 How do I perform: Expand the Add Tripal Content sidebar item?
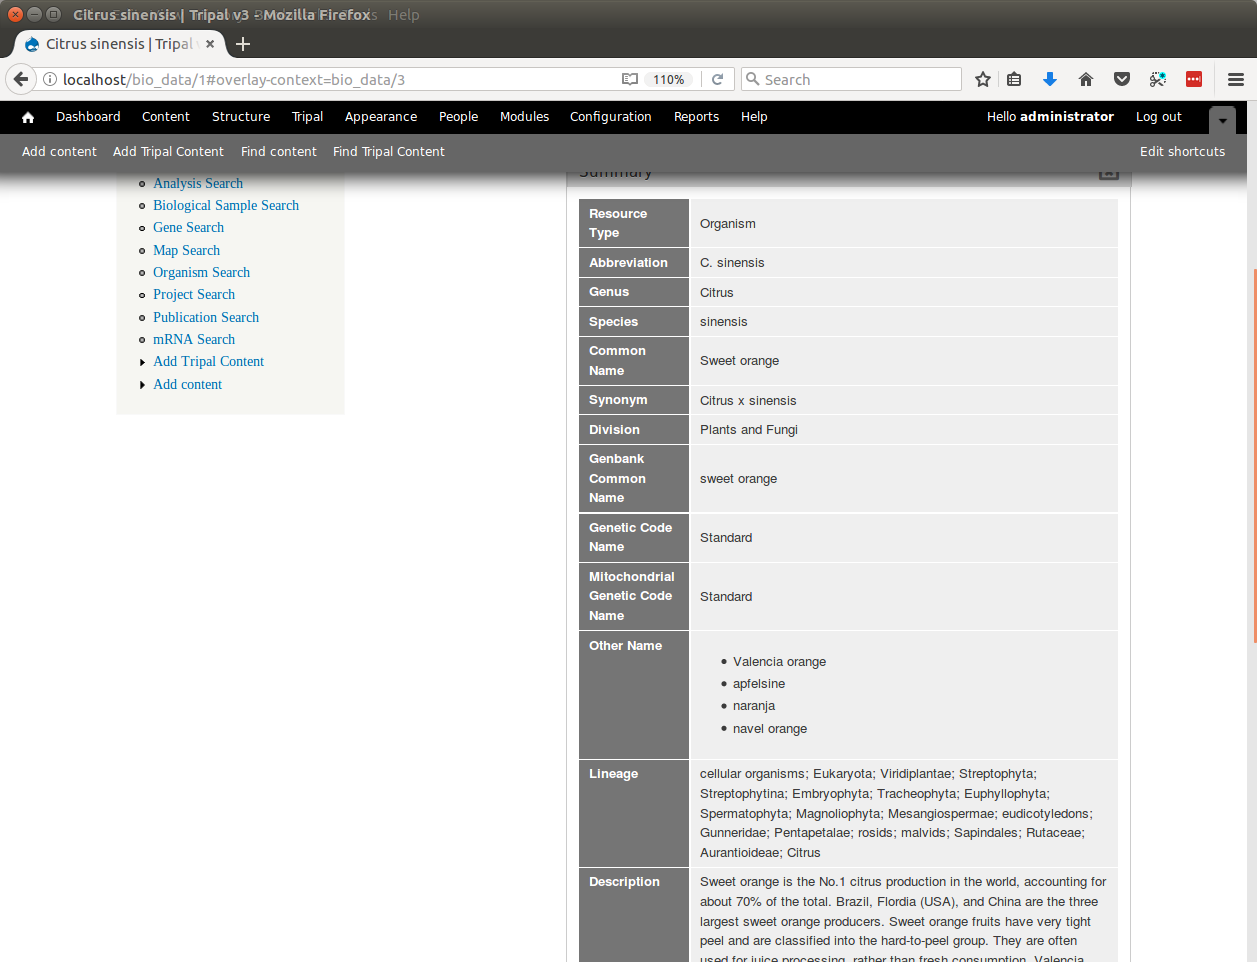click(208, 362)
